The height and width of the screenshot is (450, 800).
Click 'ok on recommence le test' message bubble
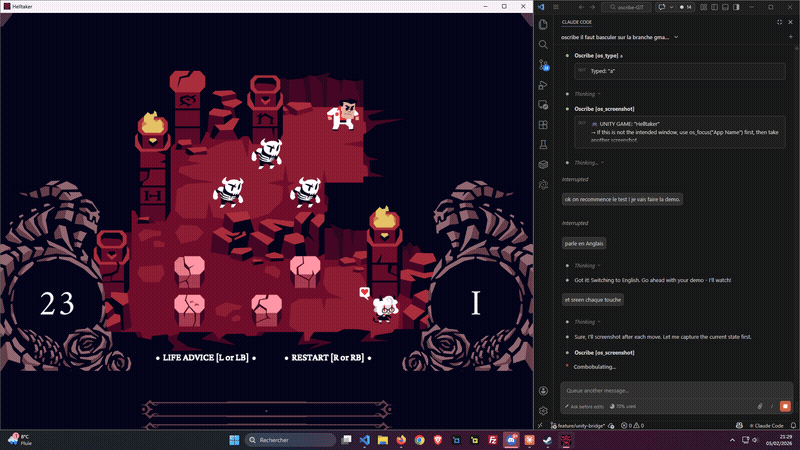(x=622, y=199)
